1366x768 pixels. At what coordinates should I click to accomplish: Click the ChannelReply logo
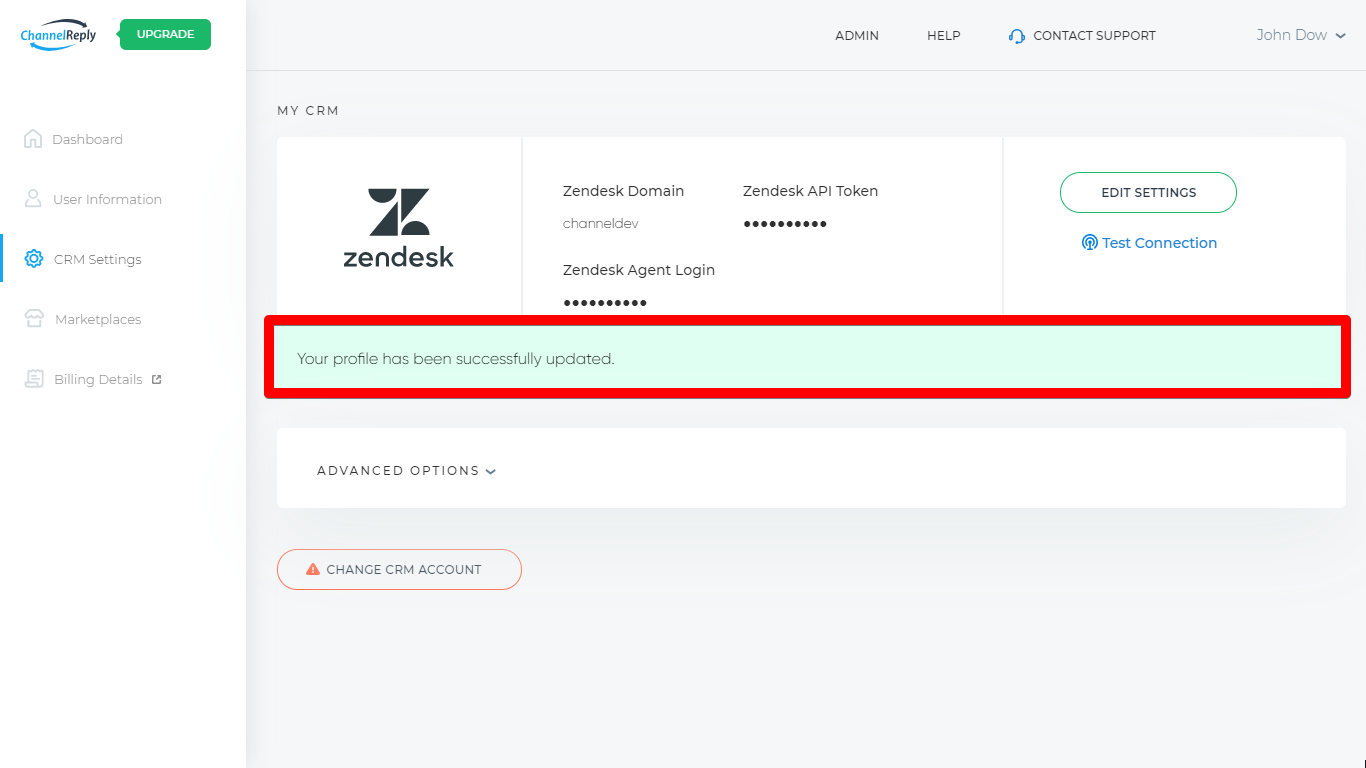(58, 35)
